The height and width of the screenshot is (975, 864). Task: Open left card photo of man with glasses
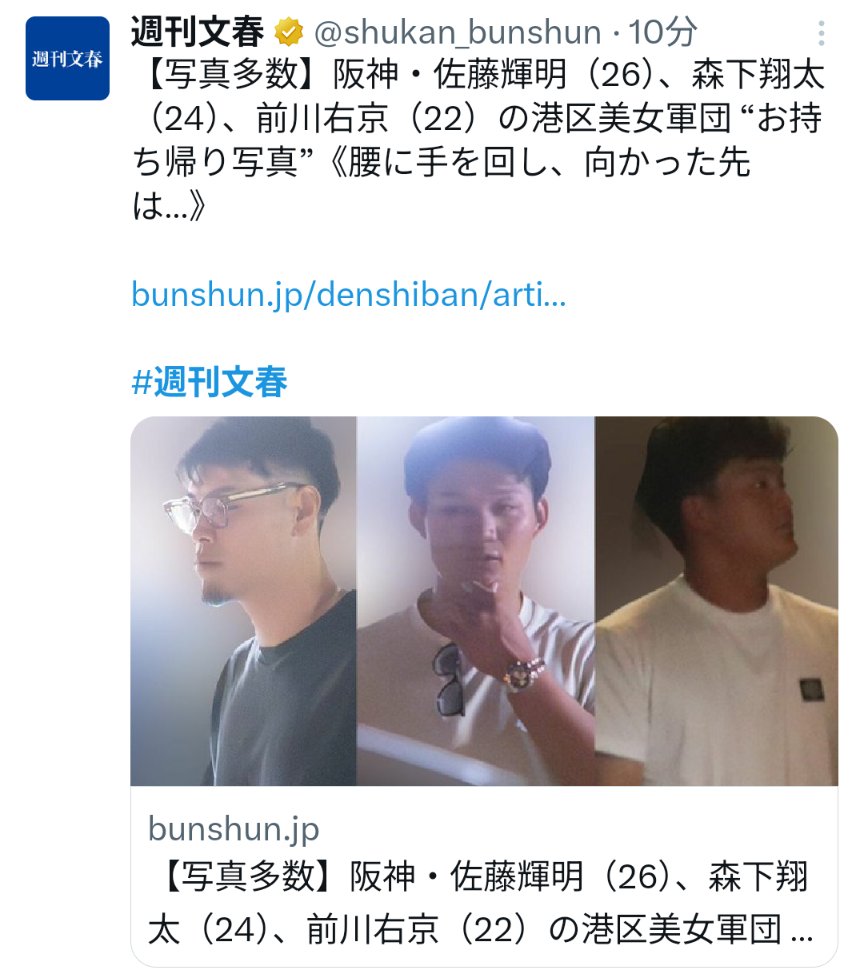tap(243, 601)
